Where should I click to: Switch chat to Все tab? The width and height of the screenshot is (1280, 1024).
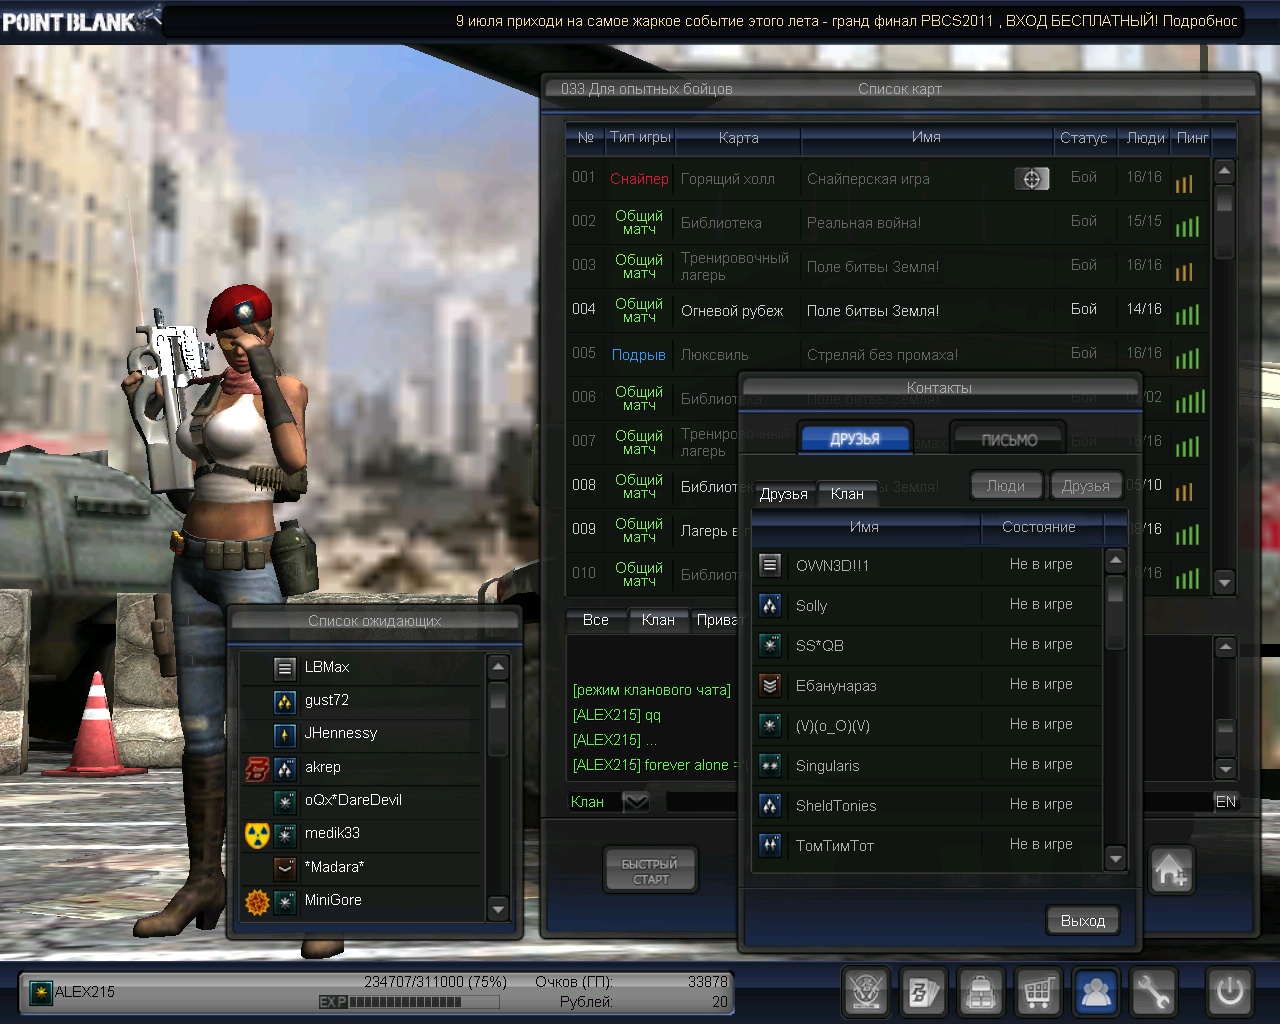pyautogui.click(x=596, y=620)
